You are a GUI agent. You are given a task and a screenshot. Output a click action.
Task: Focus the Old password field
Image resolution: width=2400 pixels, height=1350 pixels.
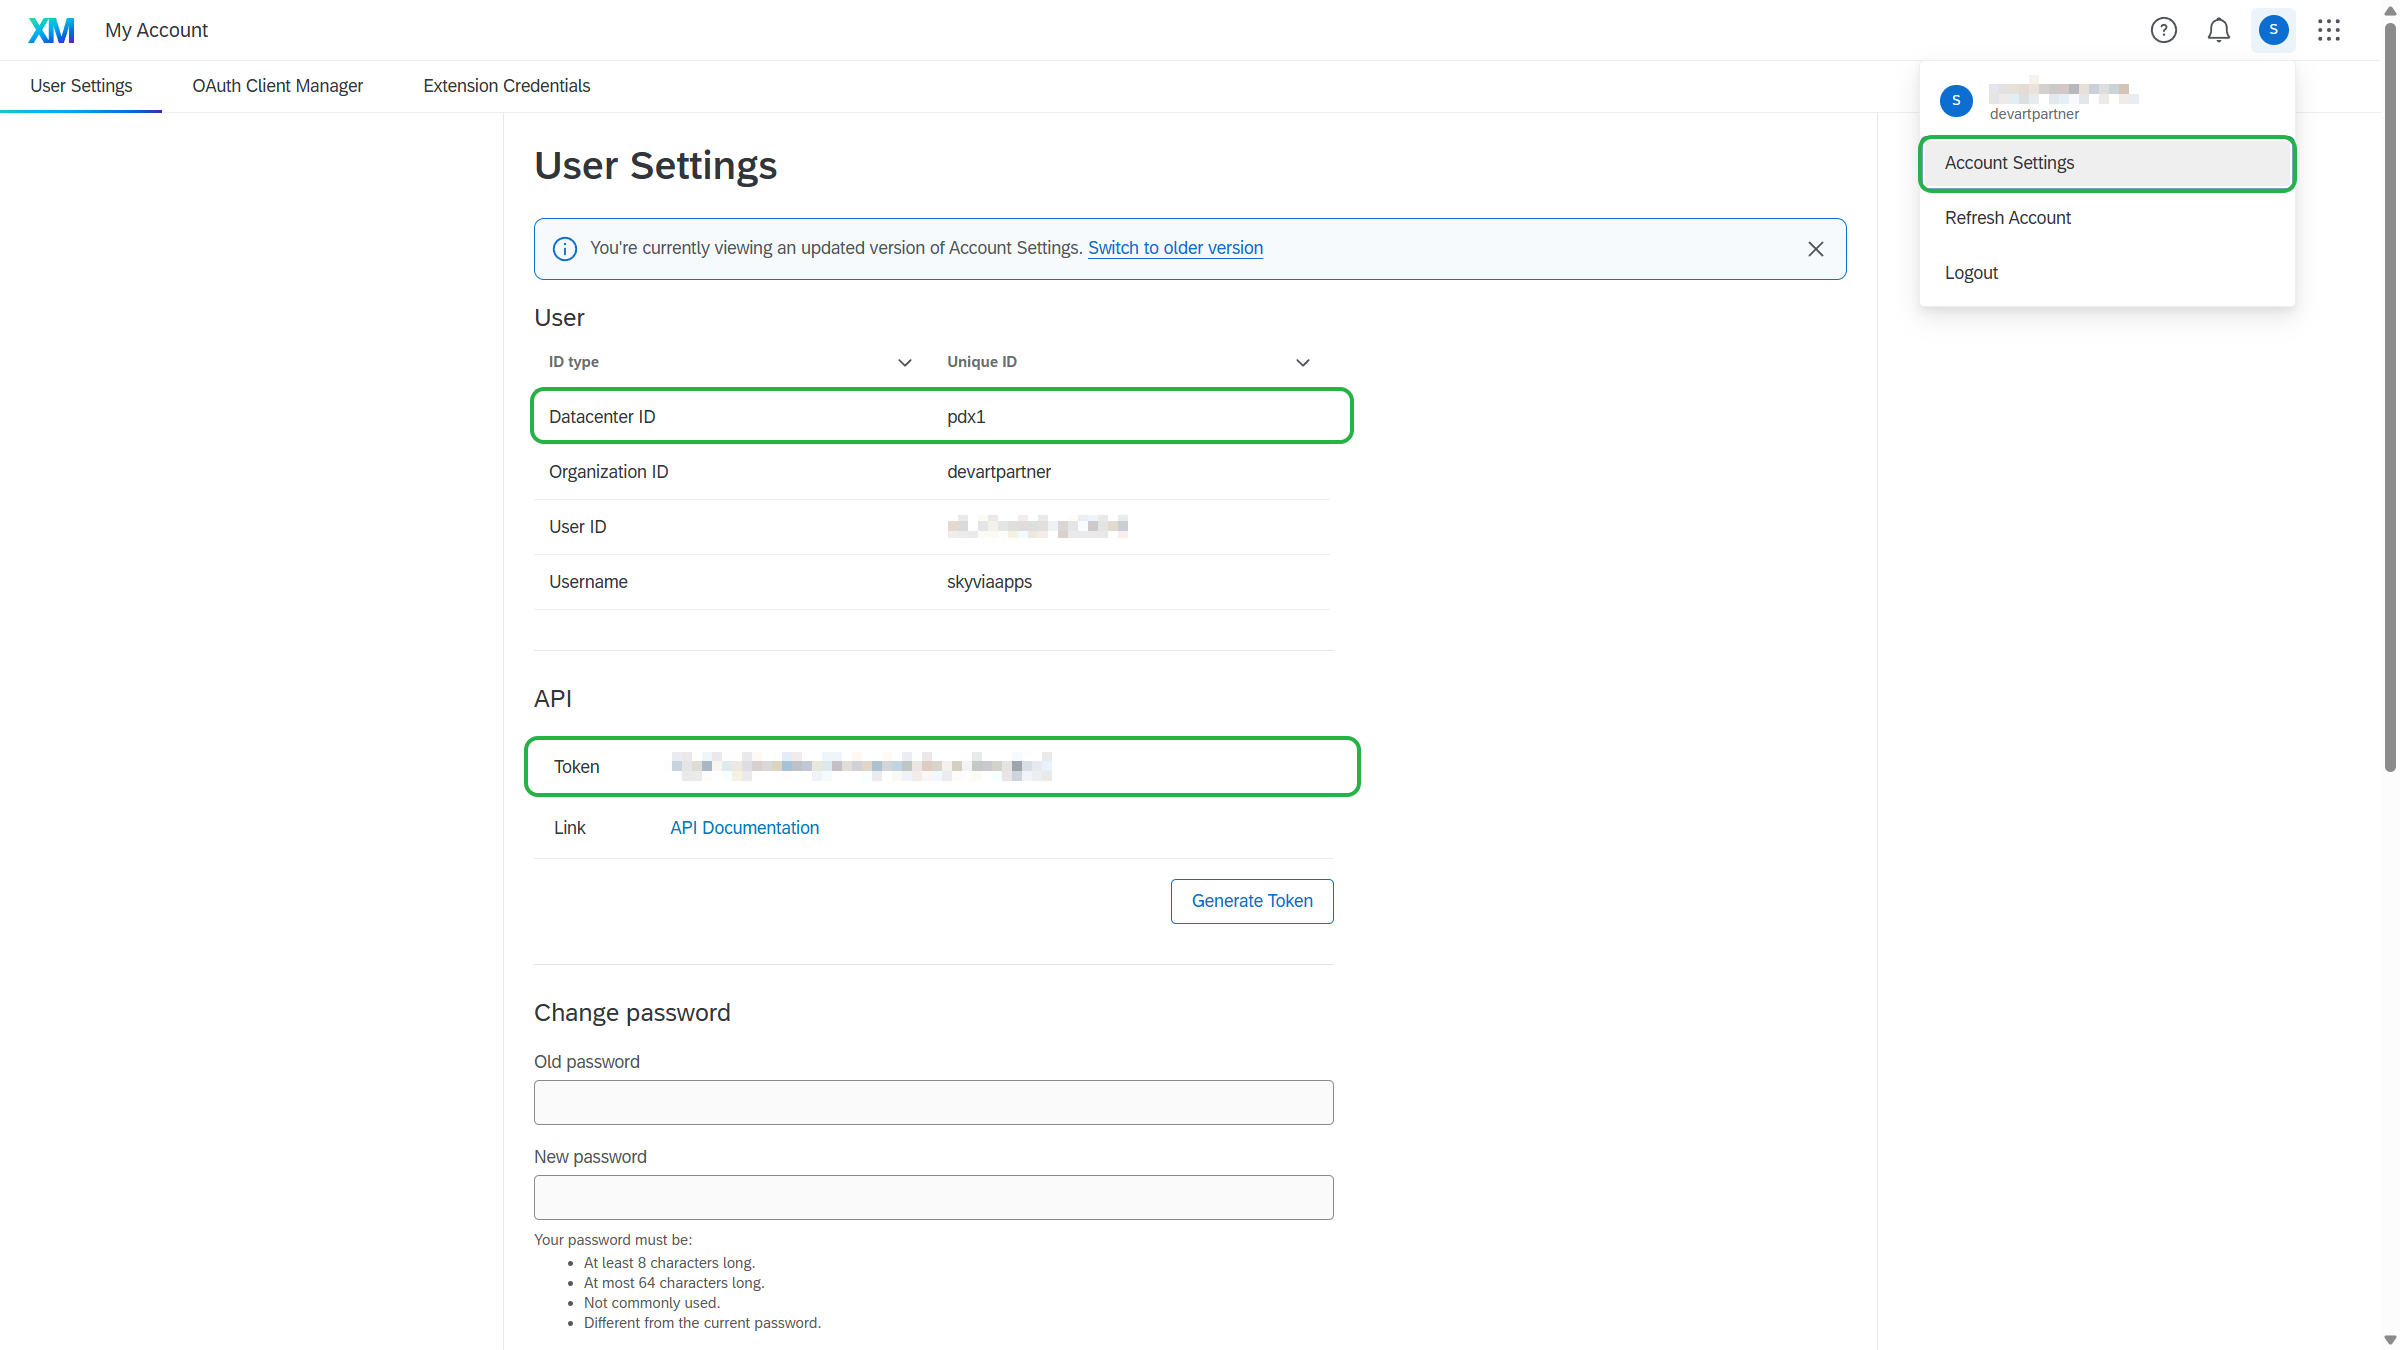(x=933, y=1102)
